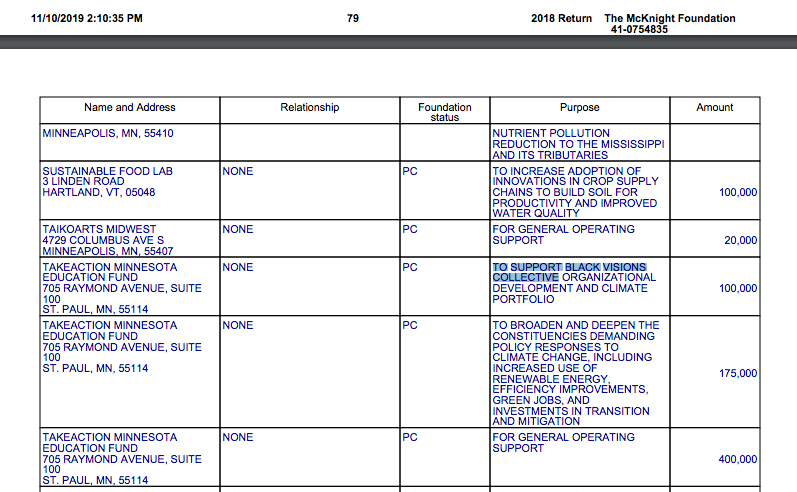Click PC in Black Visions Collective row
The height and width of the screenshot is (492, 797).
[410, 267]
